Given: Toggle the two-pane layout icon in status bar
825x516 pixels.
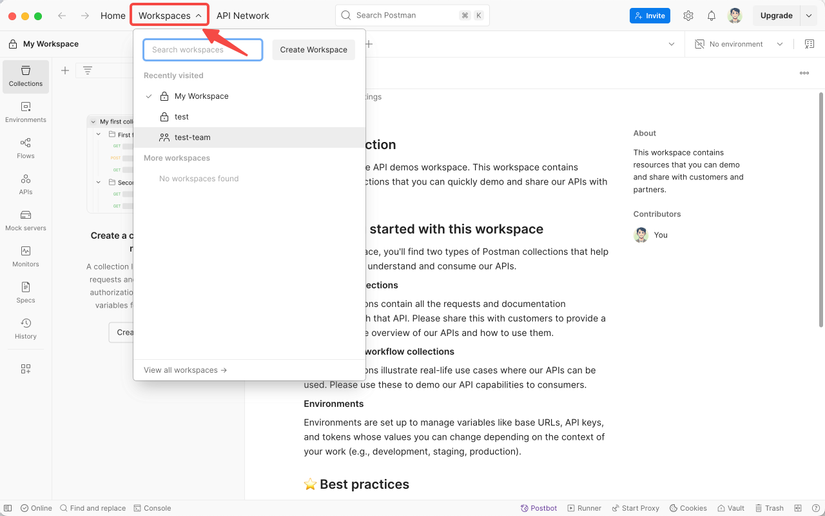Looking at the screenshot, I should (x=798, y=508).
